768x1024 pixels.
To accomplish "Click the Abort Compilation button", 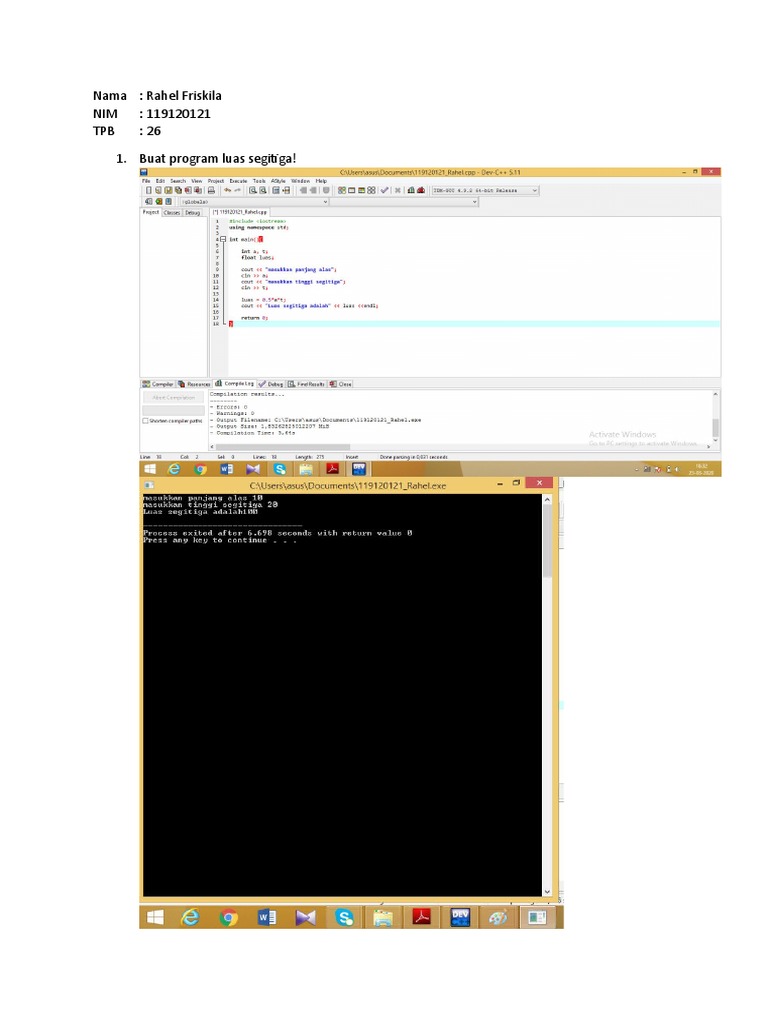I will point(174,397).
